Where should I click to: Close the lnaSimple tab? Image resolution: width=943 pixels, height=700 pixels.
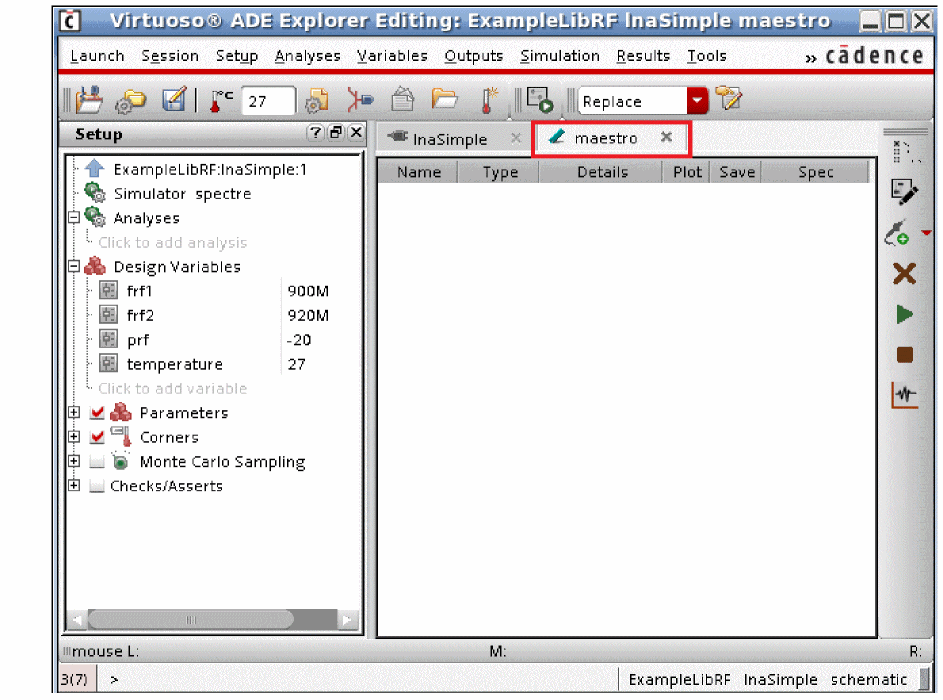(515, 138)
